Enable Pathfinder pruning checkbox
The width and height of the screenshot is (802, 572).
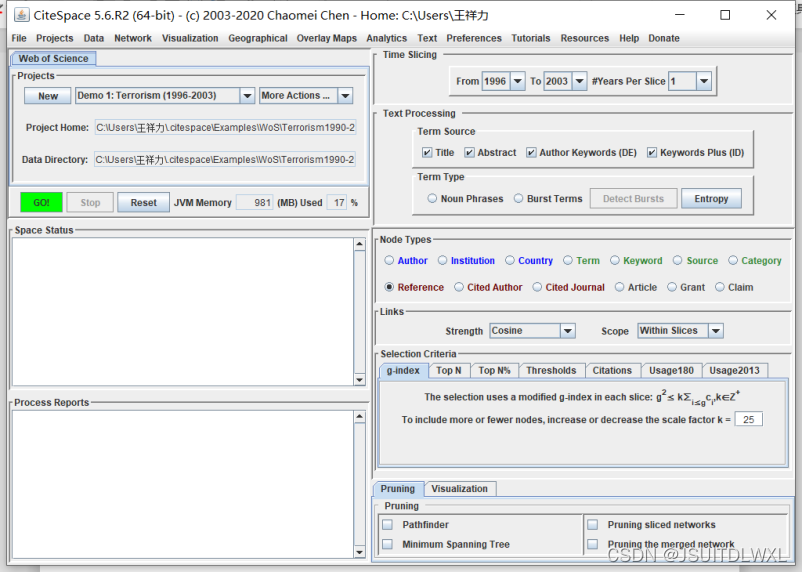[x=388, y=524]
